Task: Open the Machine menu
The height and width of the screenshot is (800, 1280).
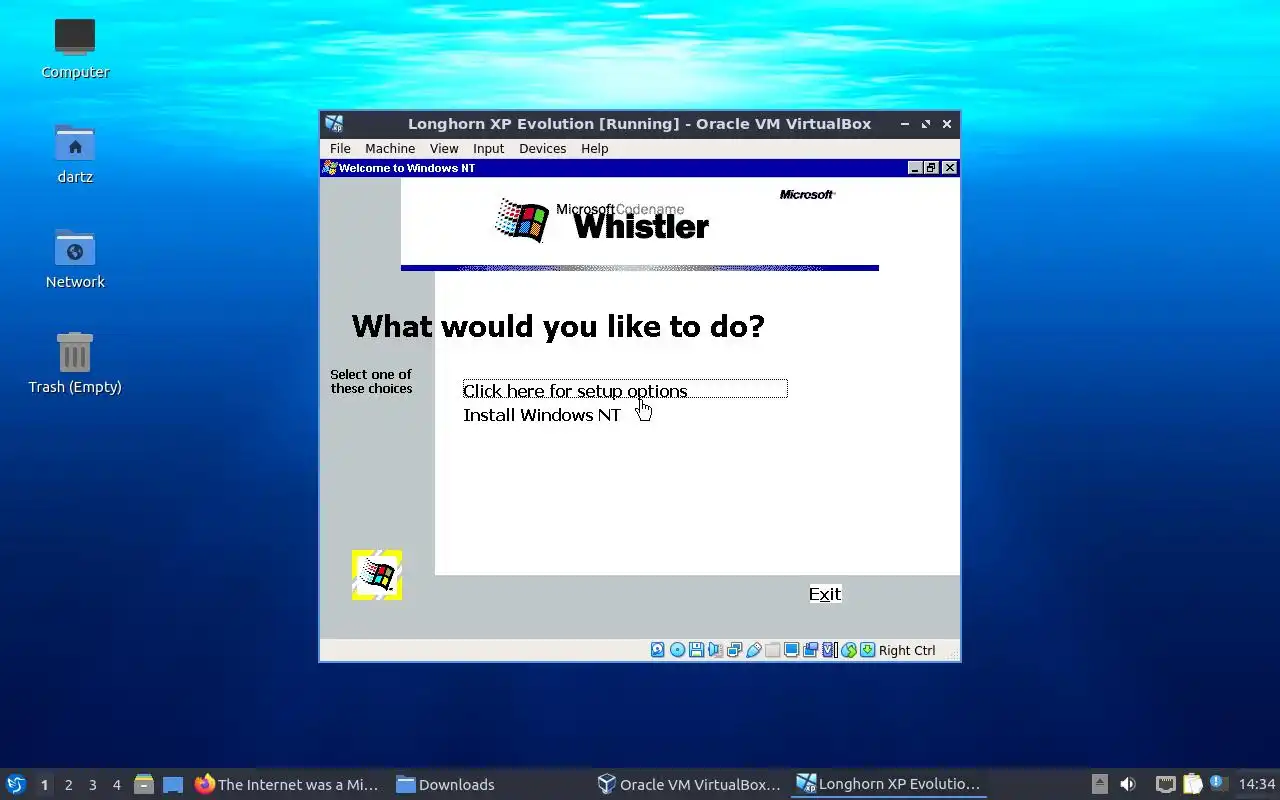Action: (x=390, y=148)
